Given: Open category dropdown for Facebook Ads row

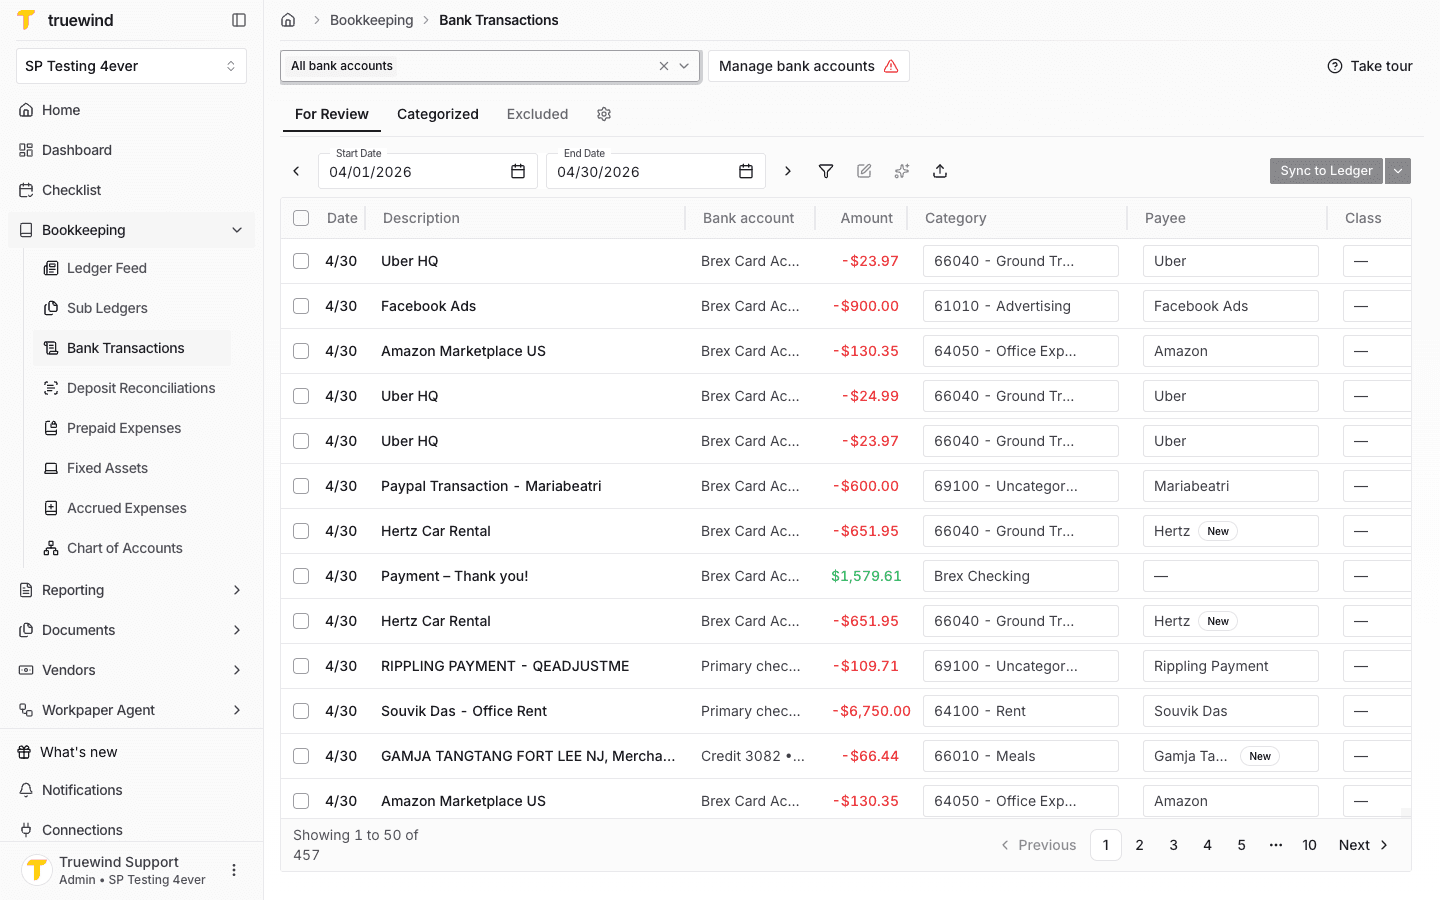Looking at the screenshot, I should pos(1021,306).
